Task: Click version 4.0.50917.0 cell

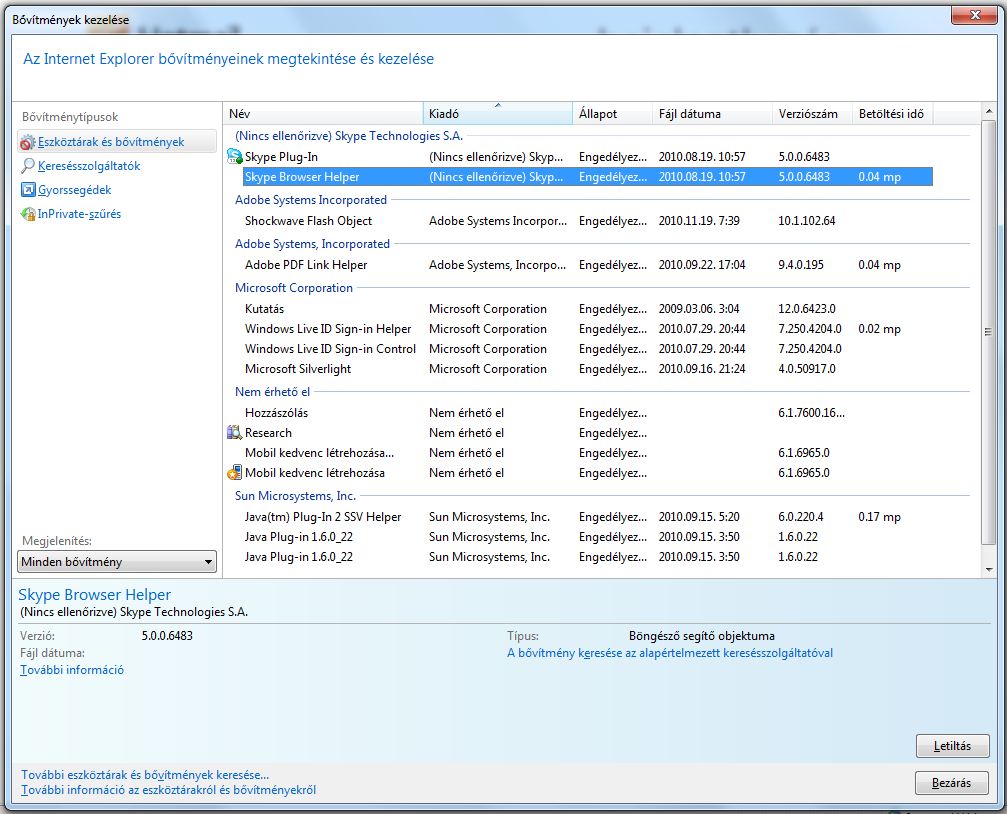Action: point(807,369)
